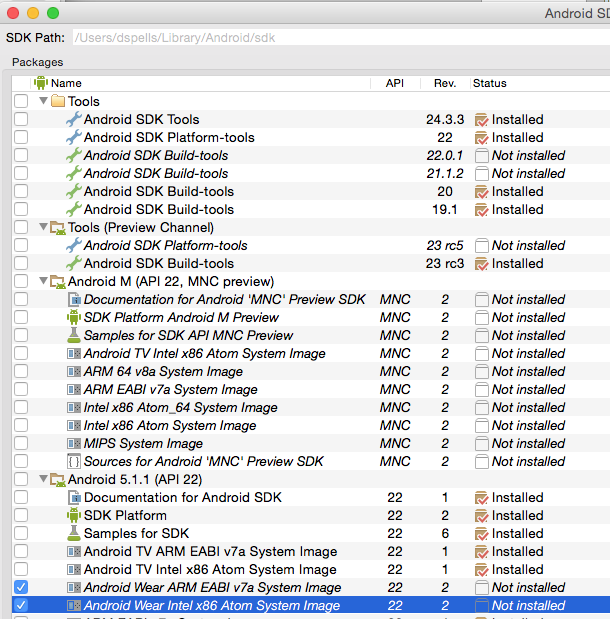Click the SDK Platform Android M Preview robot icon
610x619 pixels.
coord(74,317)
